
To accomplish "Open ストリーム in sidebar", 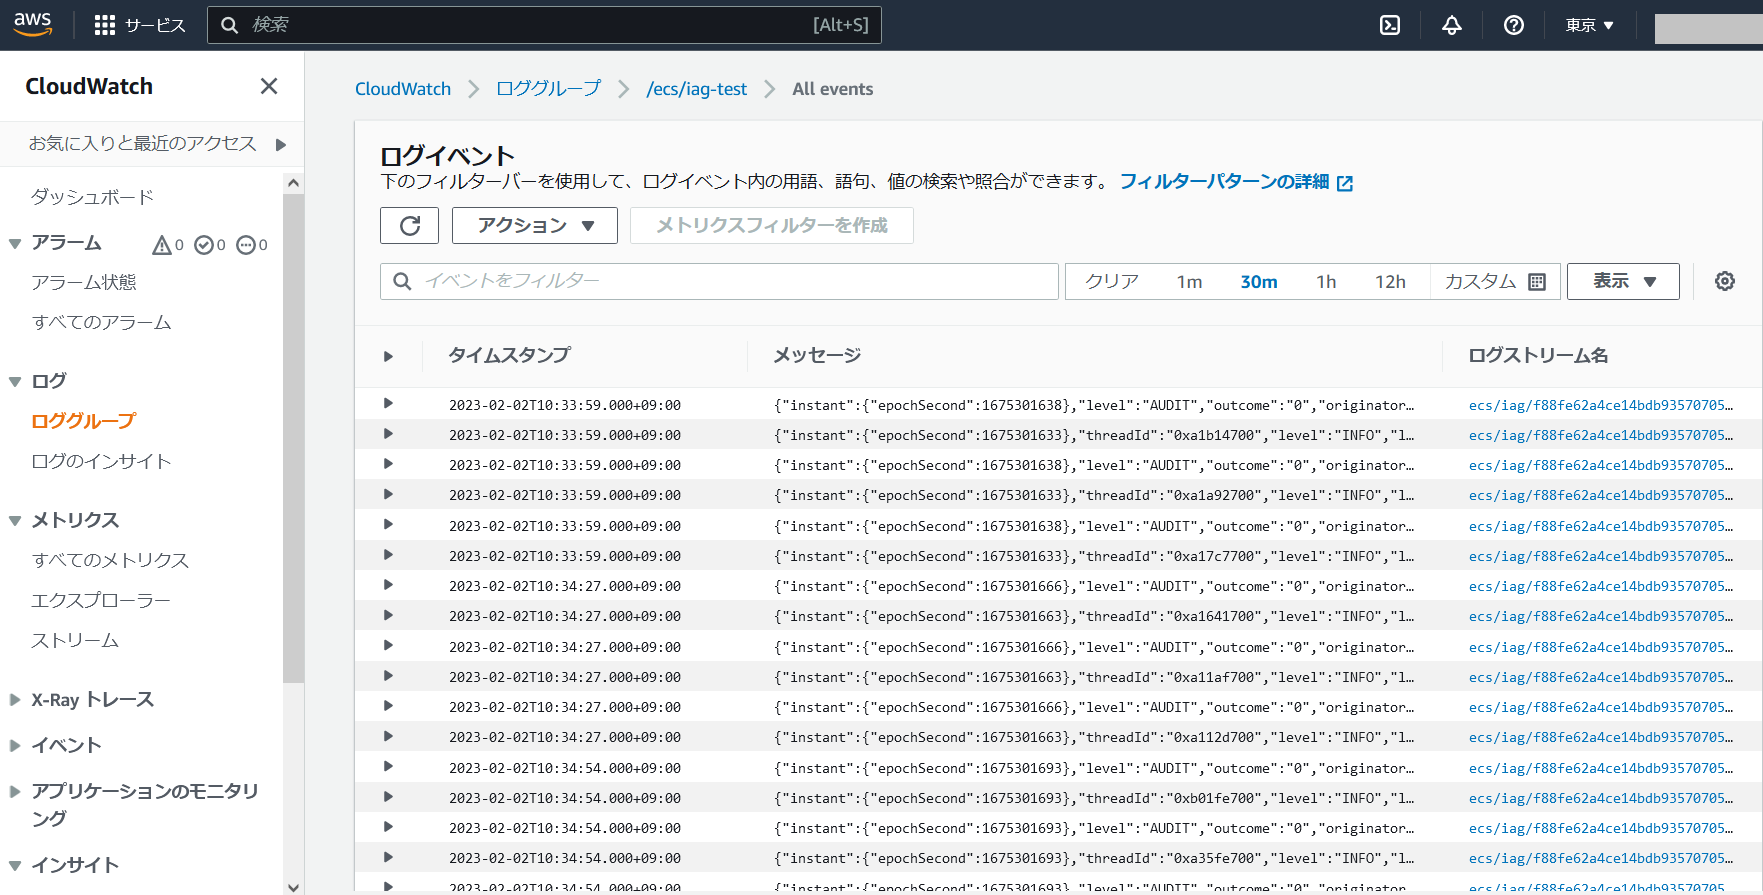I will (75, 640).
